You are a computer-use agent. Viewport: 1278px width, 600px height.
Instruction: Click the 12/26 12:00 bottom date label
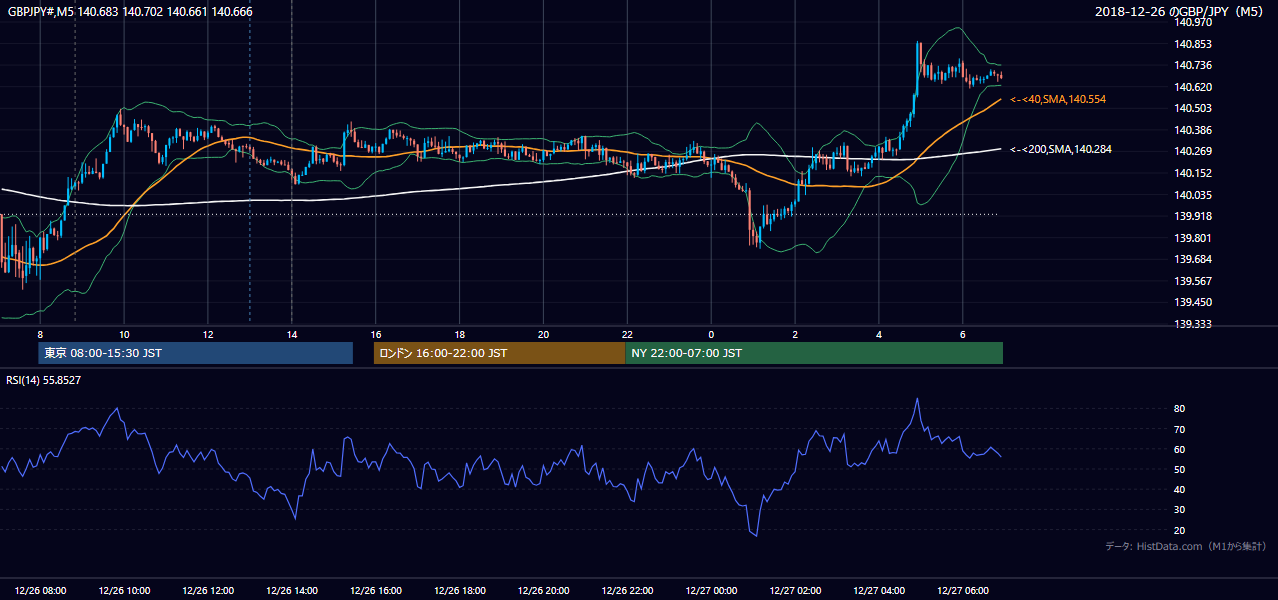tap(208, 590)
